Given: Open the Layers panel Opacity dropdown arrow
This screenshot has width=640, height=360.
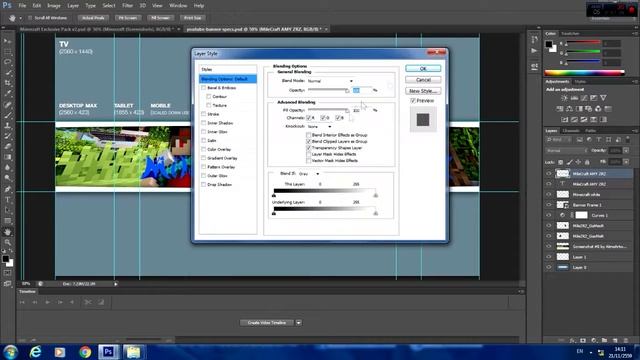Looking at the screenshot, I should 626,151.
